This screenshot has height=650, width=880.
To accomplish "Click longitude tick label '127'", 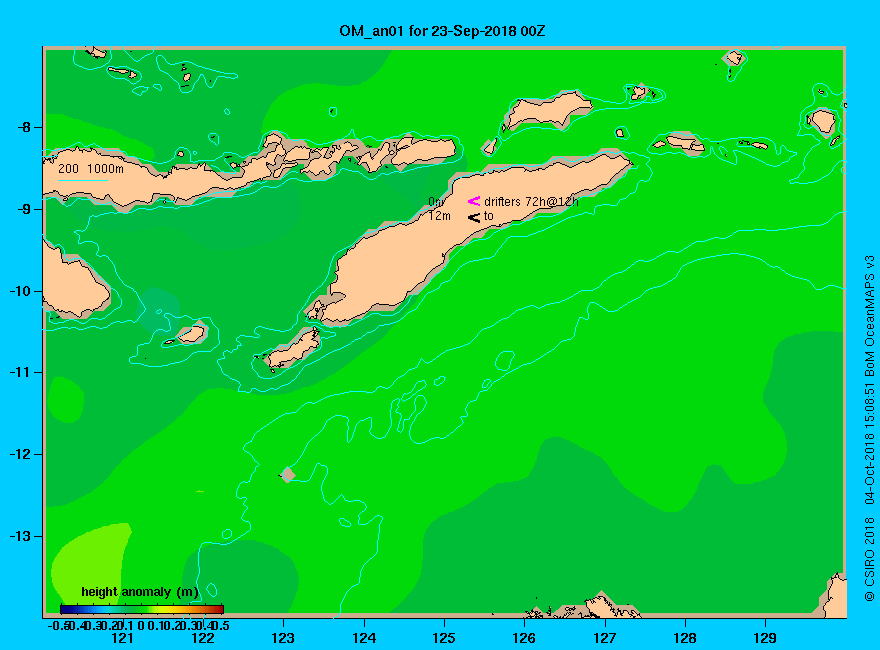I will [x=604, y=638].
